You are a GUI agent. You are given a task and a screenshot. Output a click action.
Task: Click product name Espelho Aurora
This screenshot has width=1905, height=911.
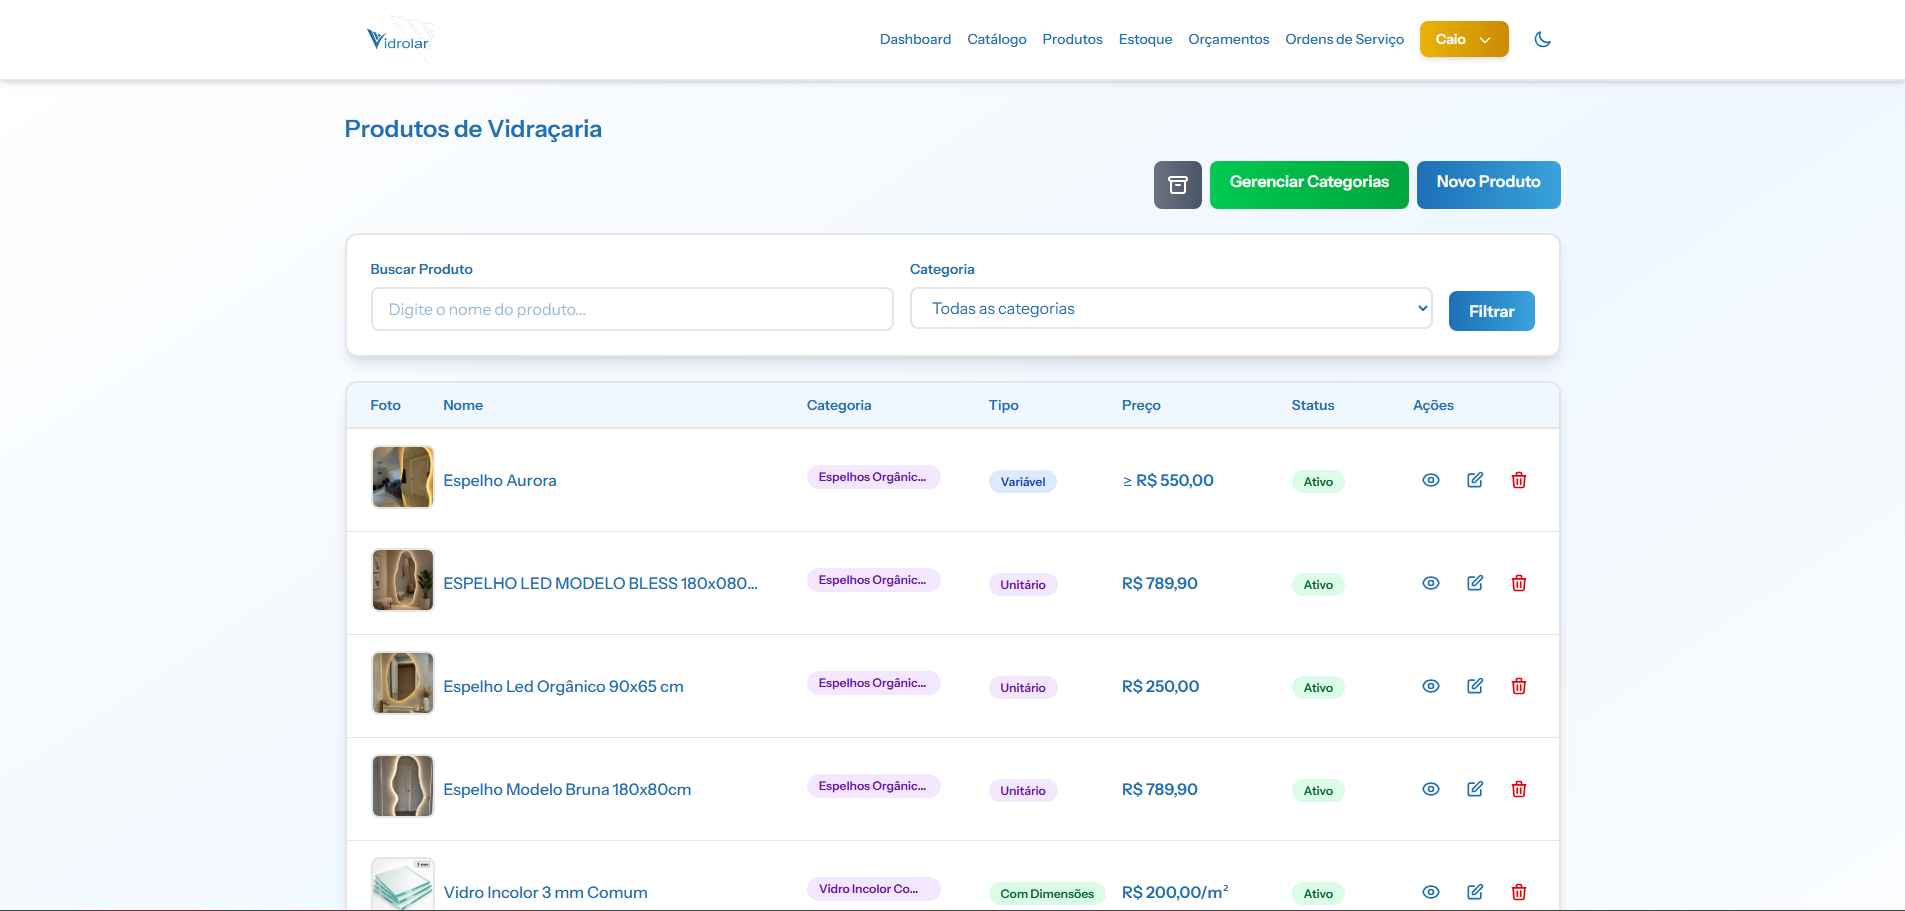500,480
